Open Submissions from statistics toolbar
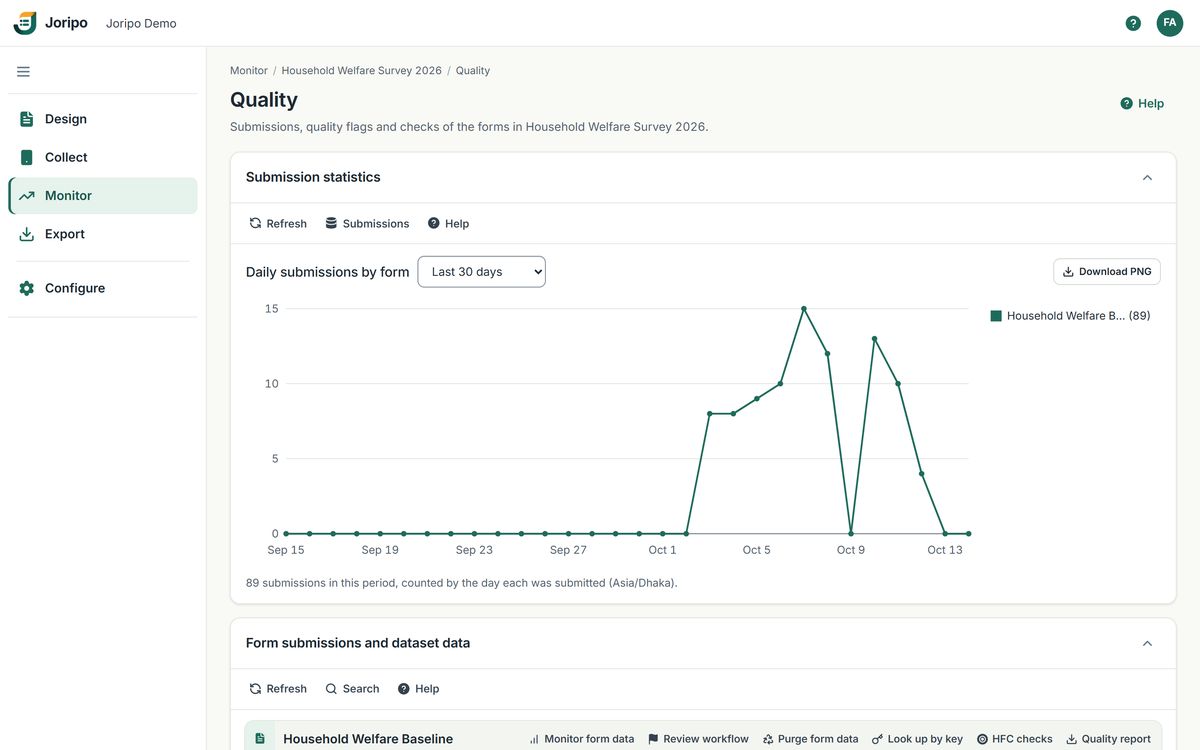The width and height of the screenshot is (1200, 750). click(x=367, y=224)
